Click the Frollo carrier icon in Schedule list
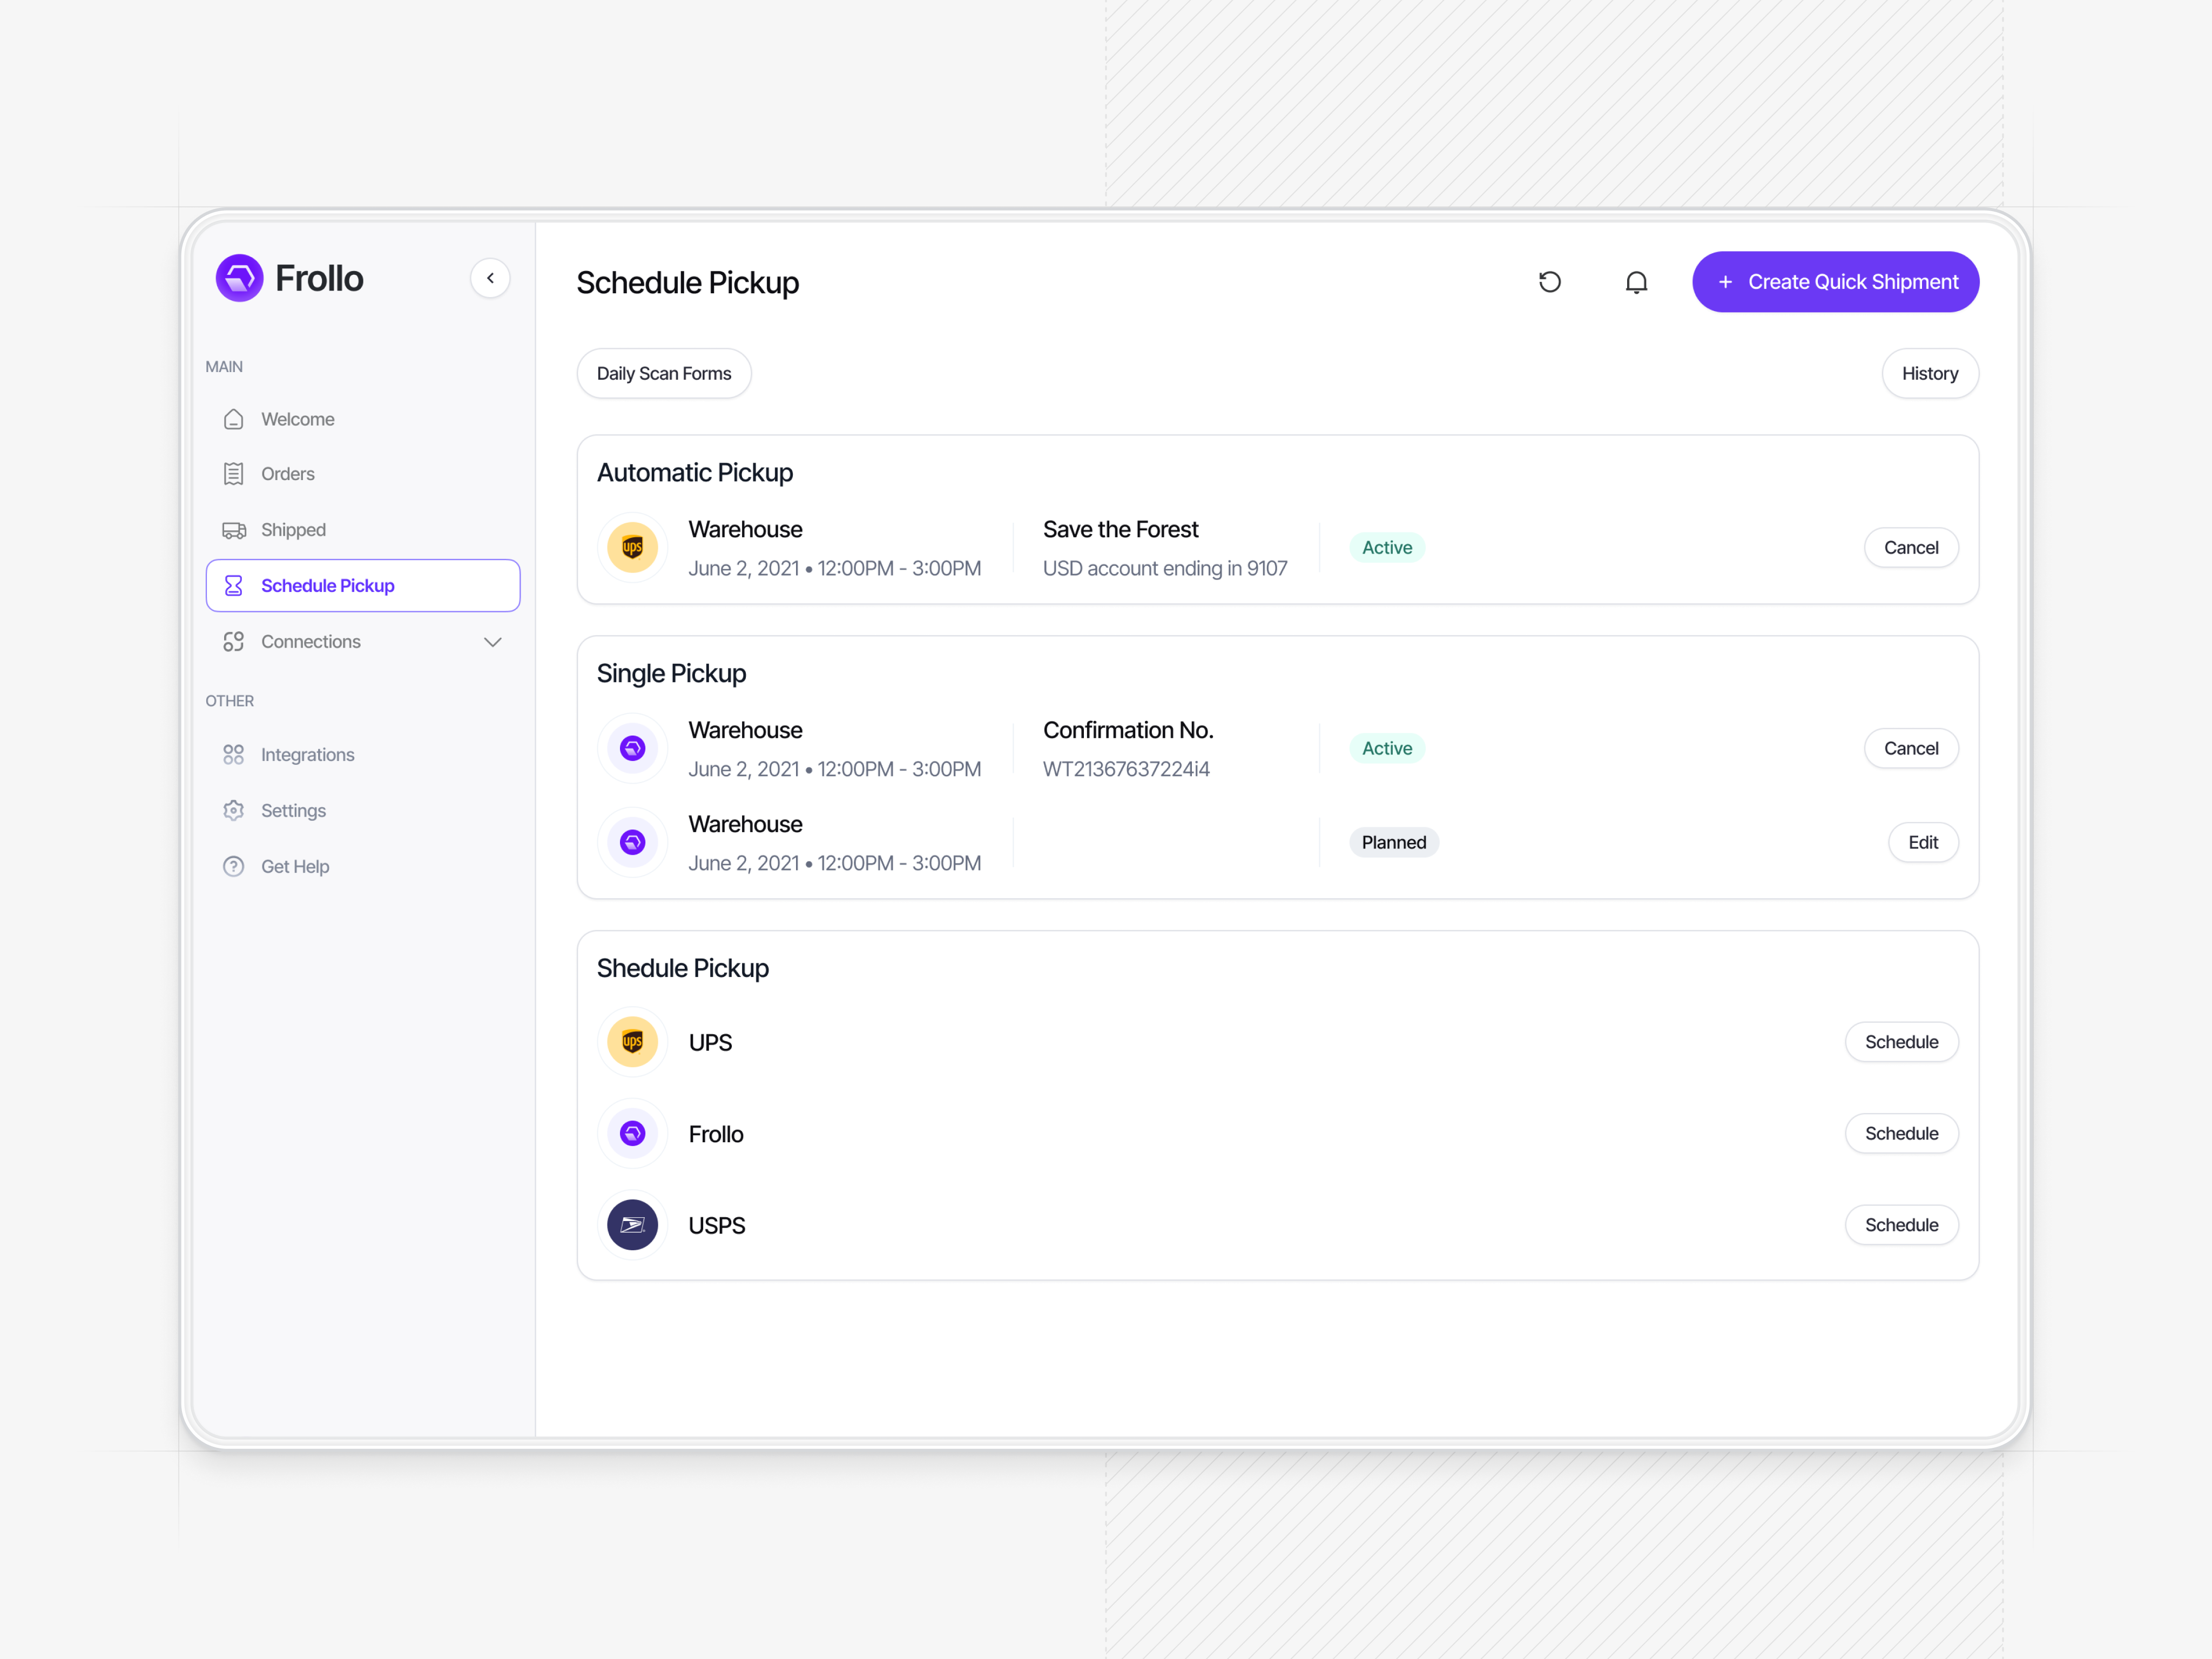The width and height of the screenshot is (2212, 1659). pyautogui.click(x=632, y=1133)
